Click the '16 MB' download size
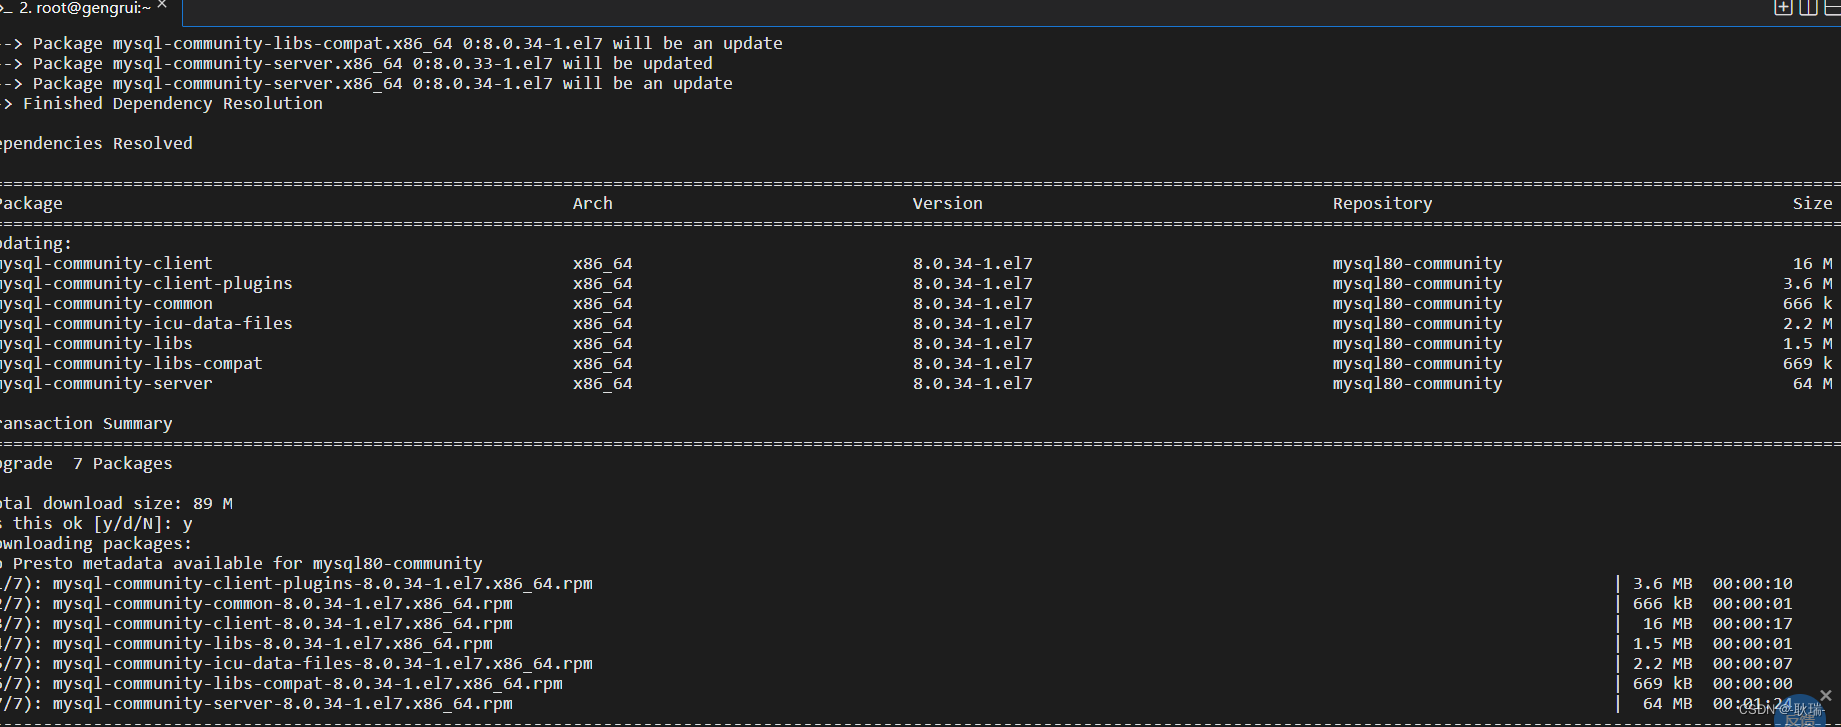 (x=1667, y=623)
